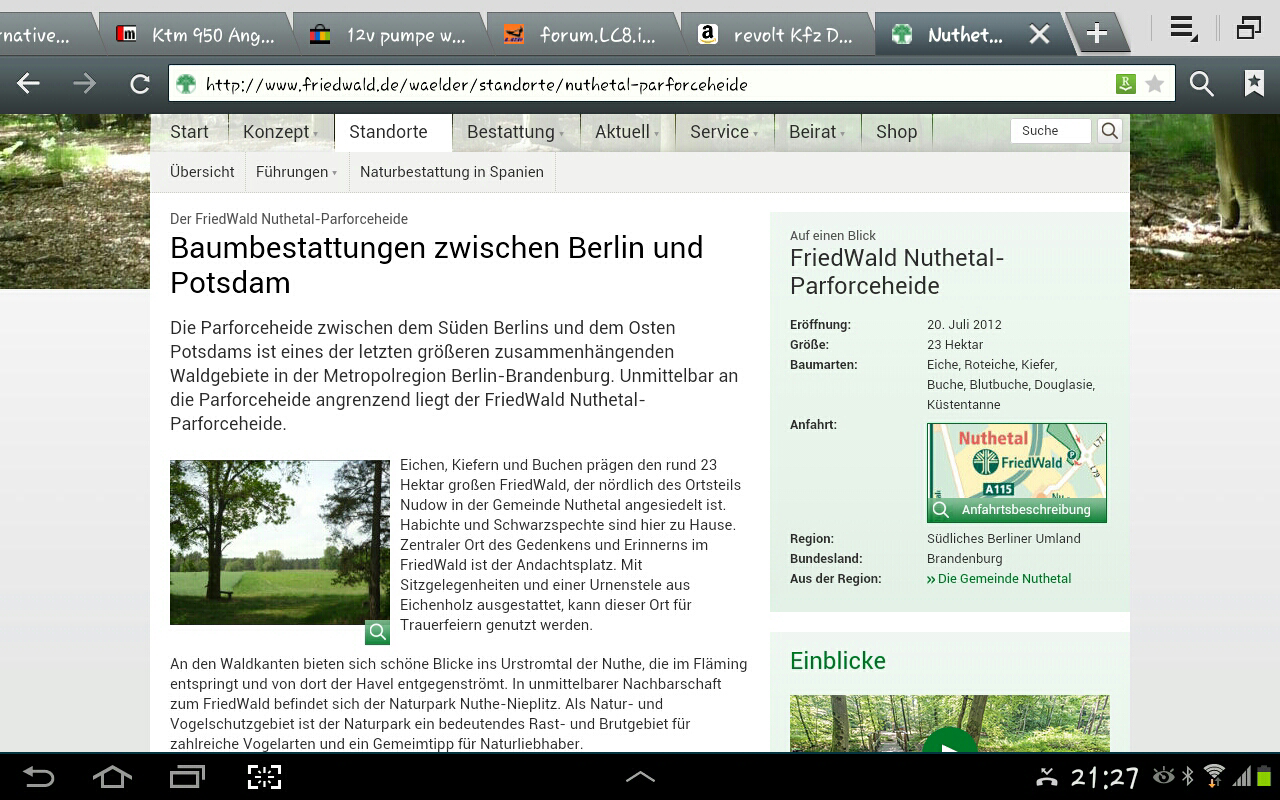Go back using the browser back arrow
The height and width of the screenshot is (800, 1280).
[x=29, y=85]
